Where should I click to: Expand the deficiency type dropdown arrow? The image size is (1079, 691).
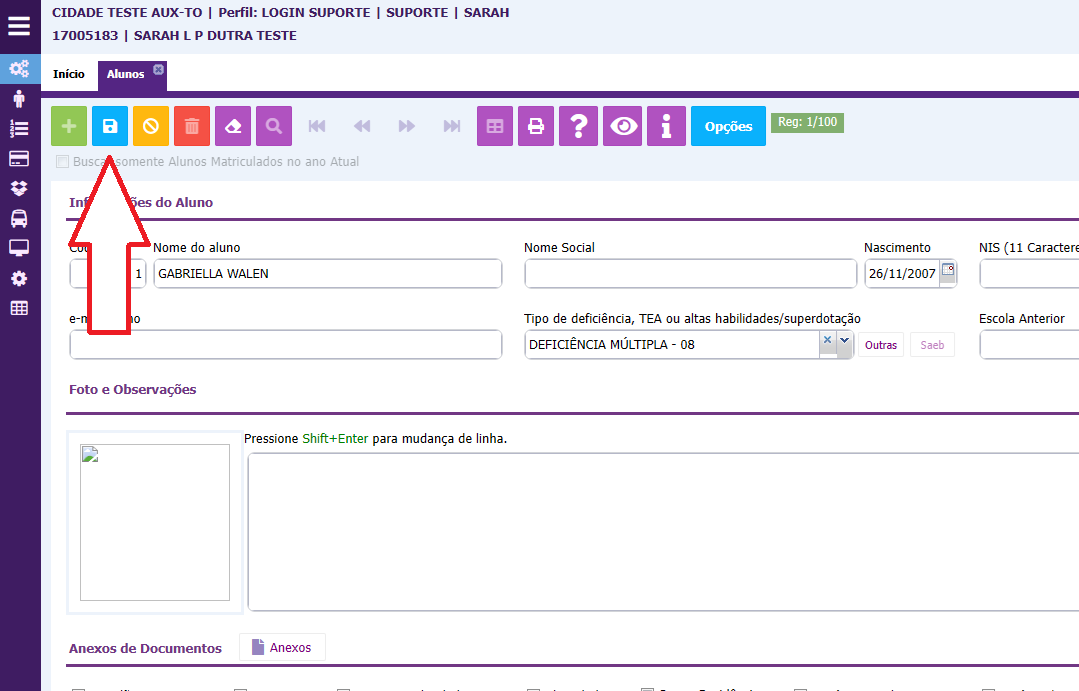point(844,341)
